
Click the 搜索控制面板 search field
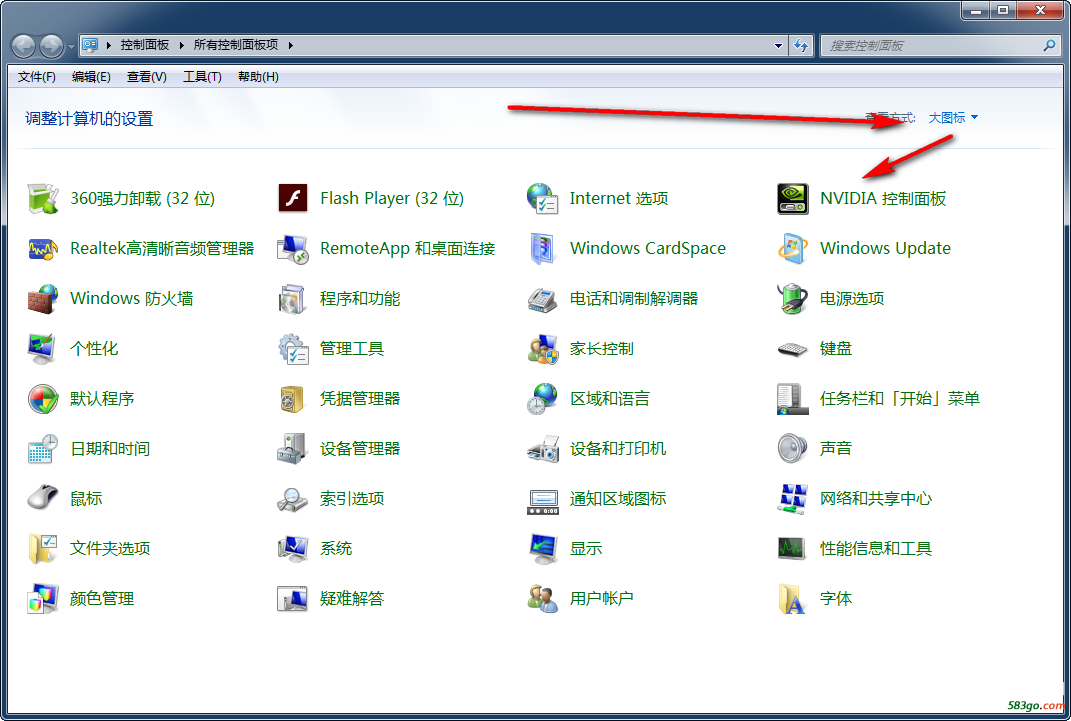(930, 46)
